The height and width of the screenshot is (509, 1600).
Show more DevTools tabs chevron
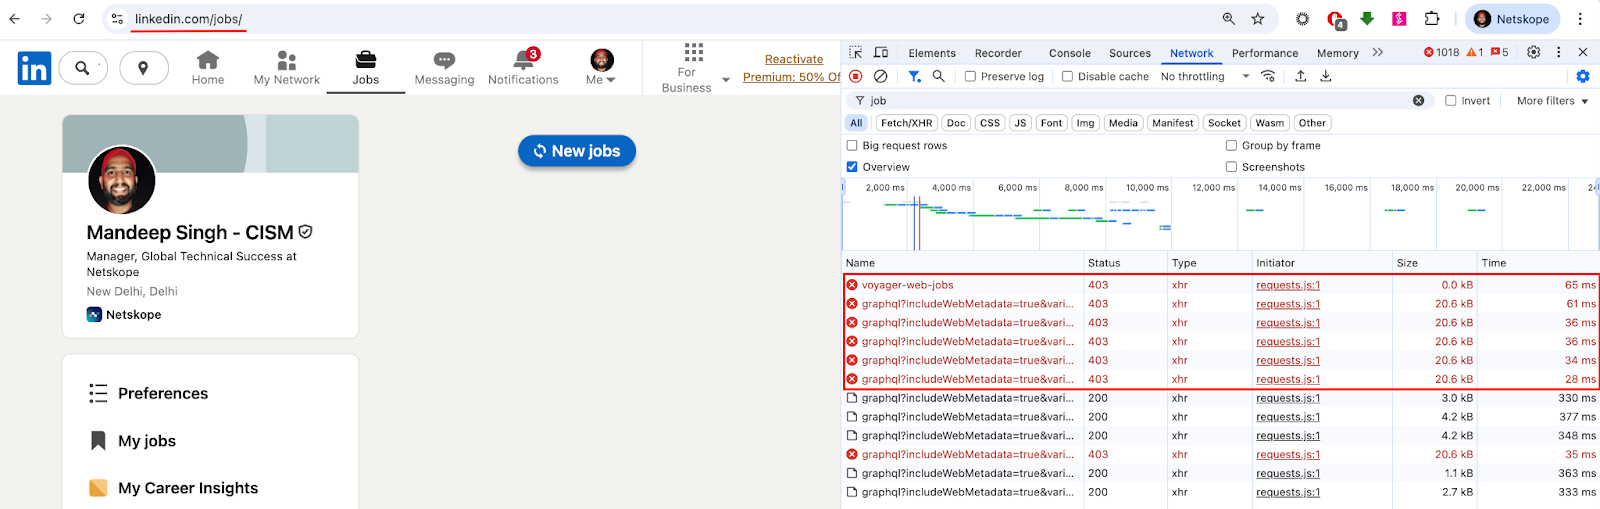(1377, 52)
